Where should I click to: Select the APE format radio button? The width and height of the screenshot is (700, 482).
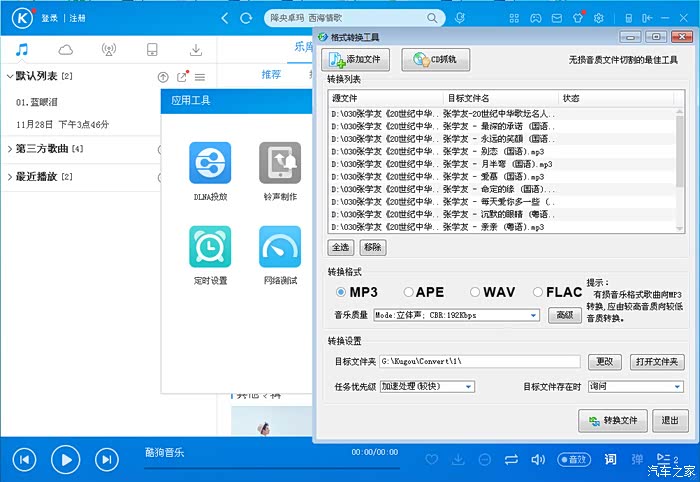click(x=408, y=292)
